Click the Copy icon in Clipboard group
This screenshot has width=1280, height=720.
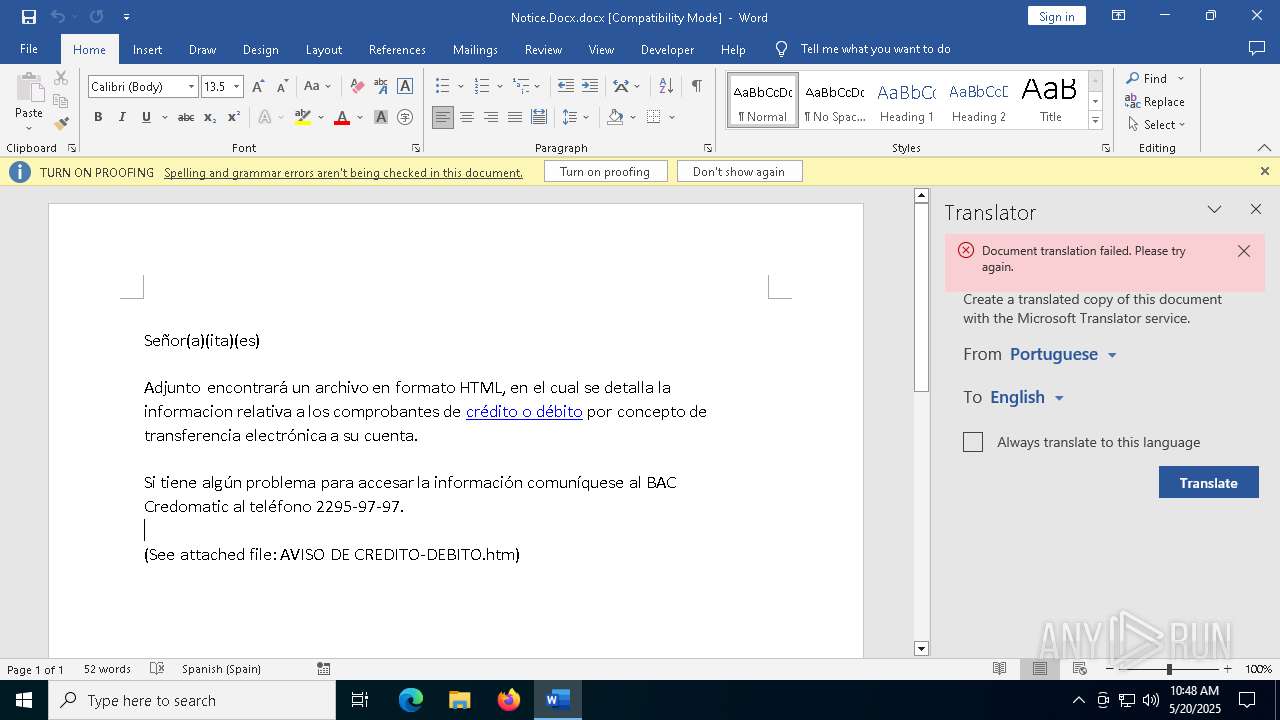tap(61, 101)
